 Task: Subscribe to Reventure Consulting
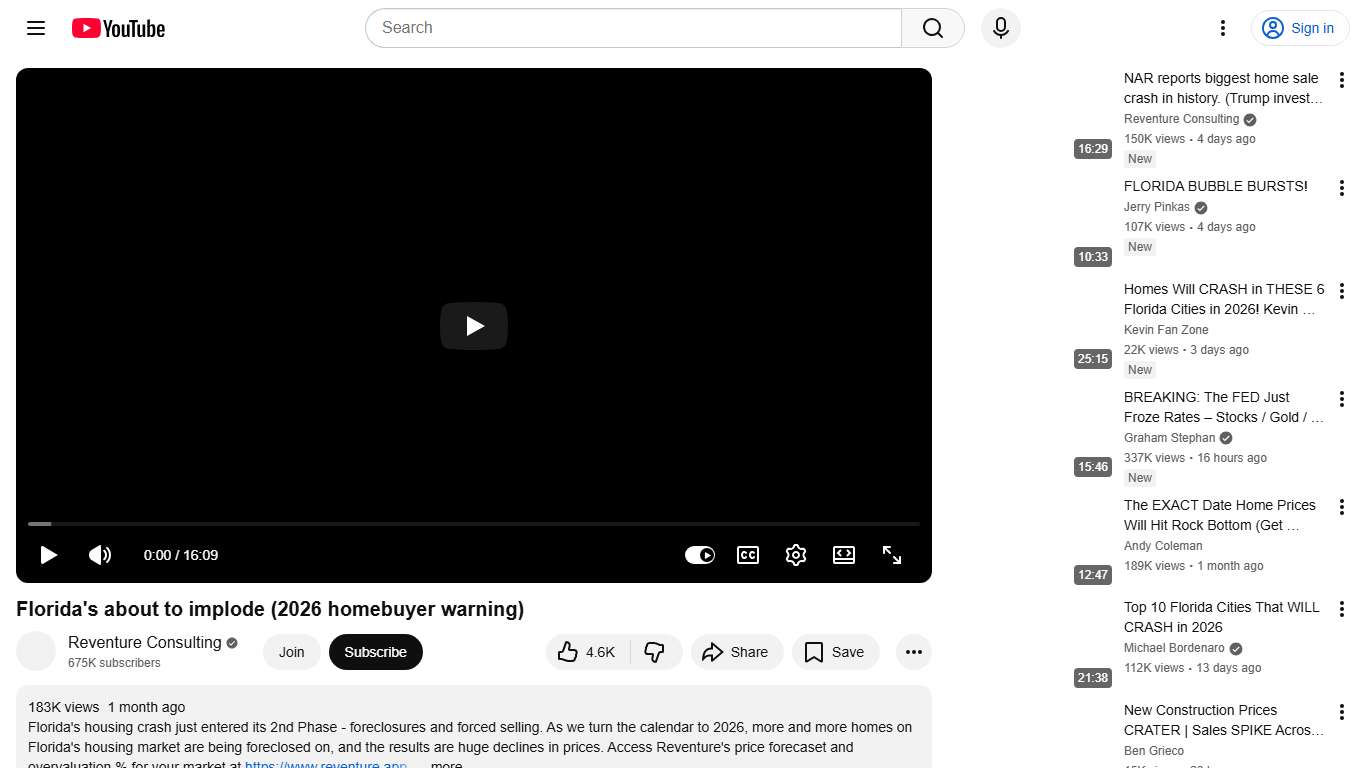(x=376, y=652)
